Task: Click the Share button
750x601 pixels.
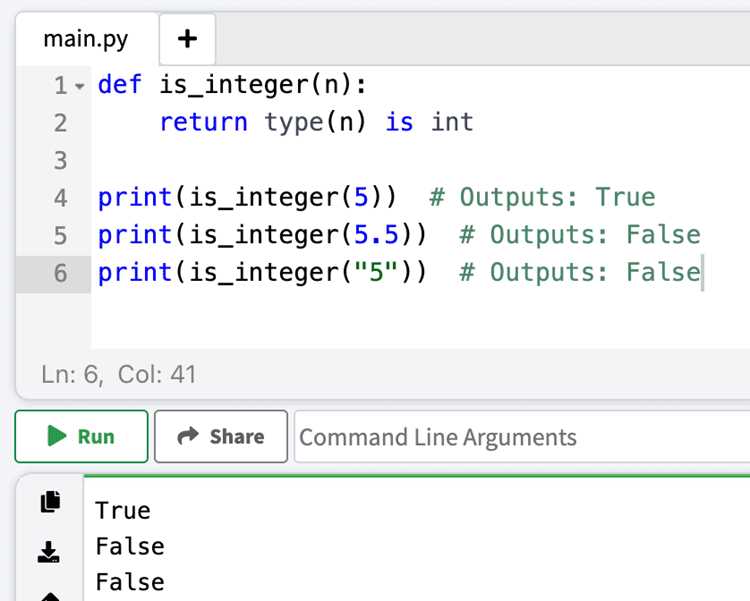Action: (221, 436)
